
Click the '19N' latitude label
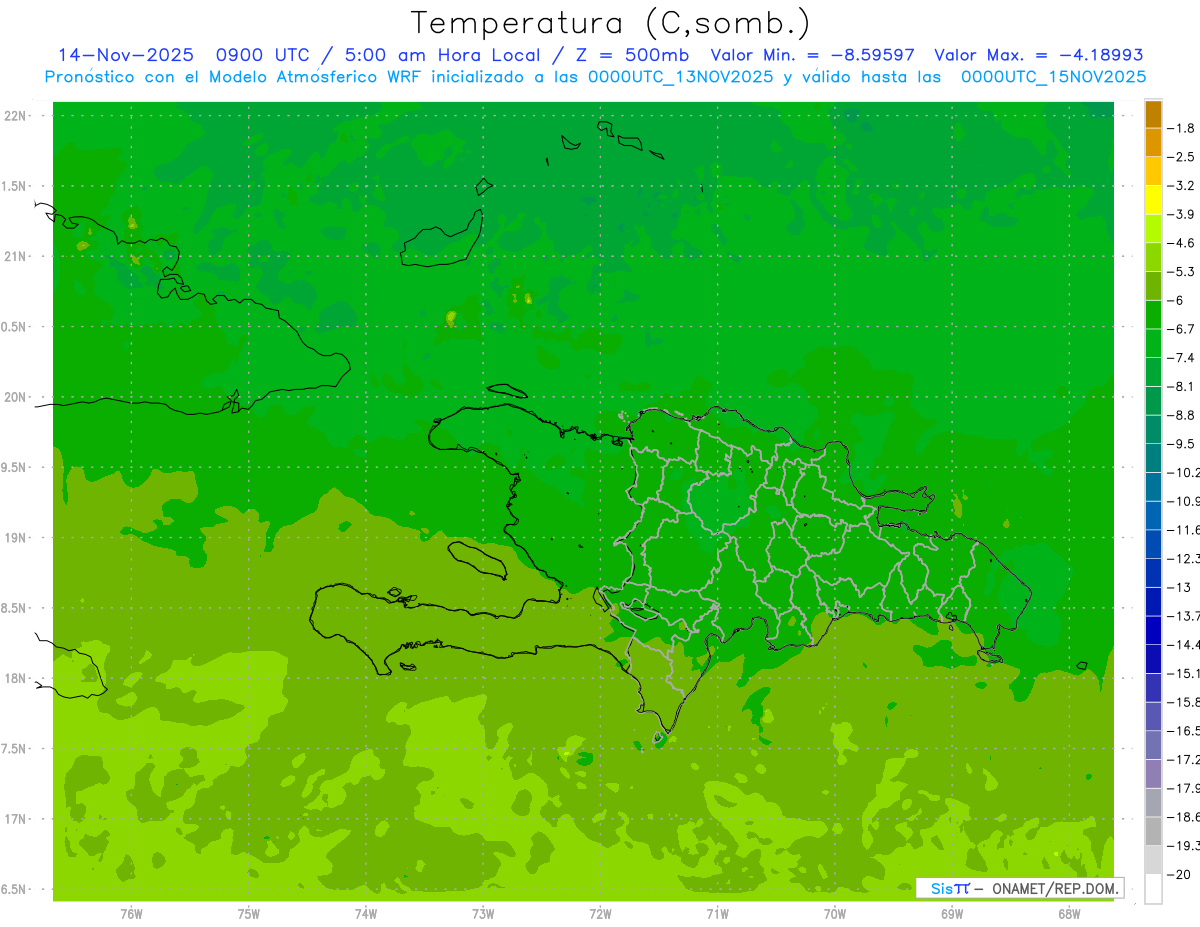tap(14, 538)
